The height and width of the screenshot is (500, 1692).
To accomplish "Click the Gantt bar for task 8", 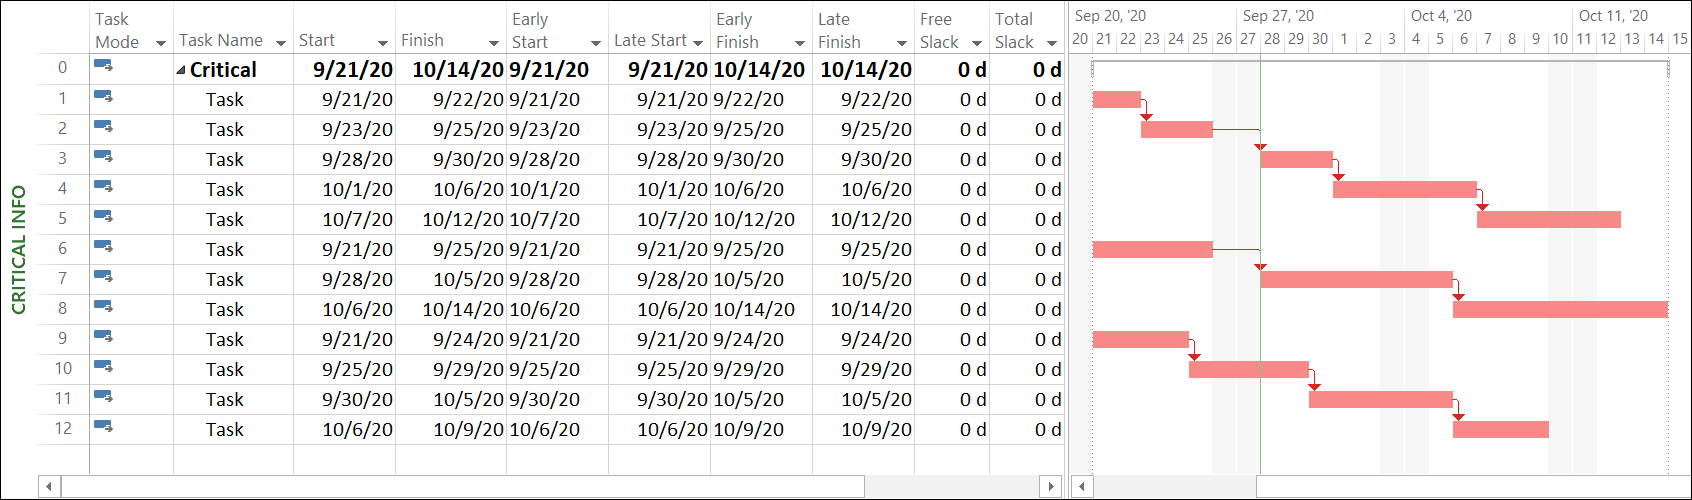I will (1560, 309).
